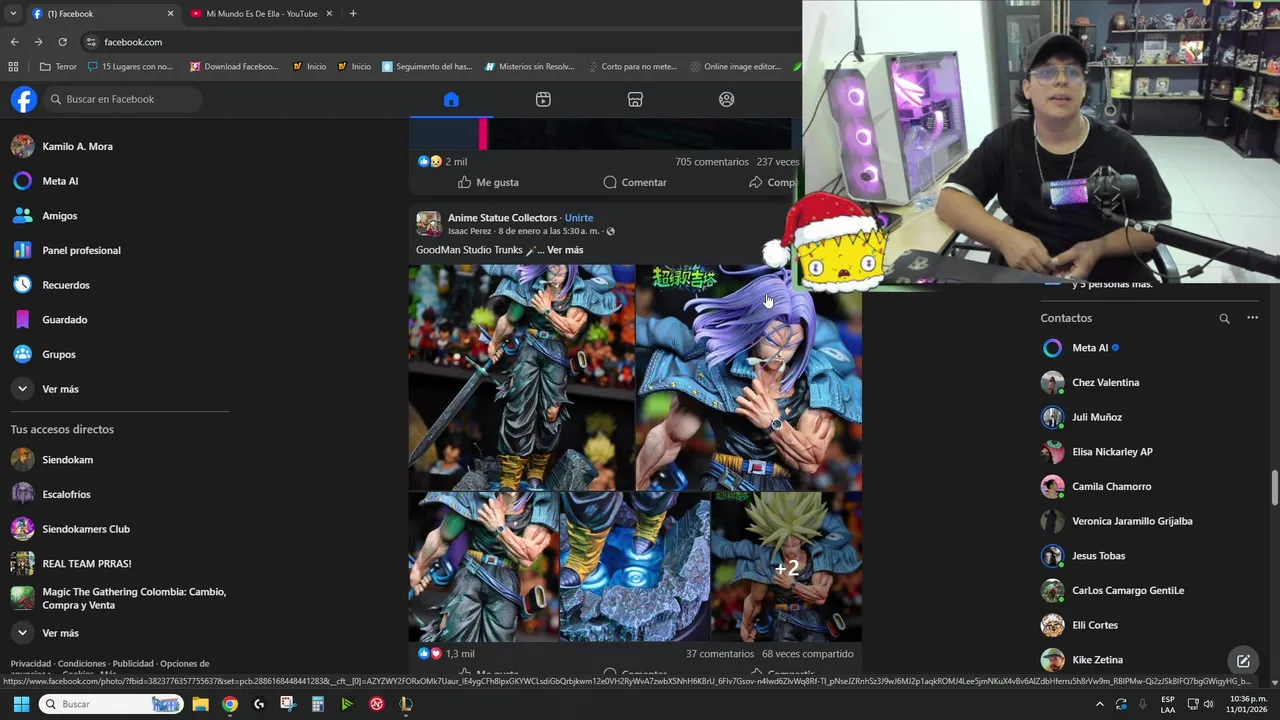This screenshot has height=720, width=1280.
Task: Open full-body Trunks statue photo with sword
Action: [521, 377]
